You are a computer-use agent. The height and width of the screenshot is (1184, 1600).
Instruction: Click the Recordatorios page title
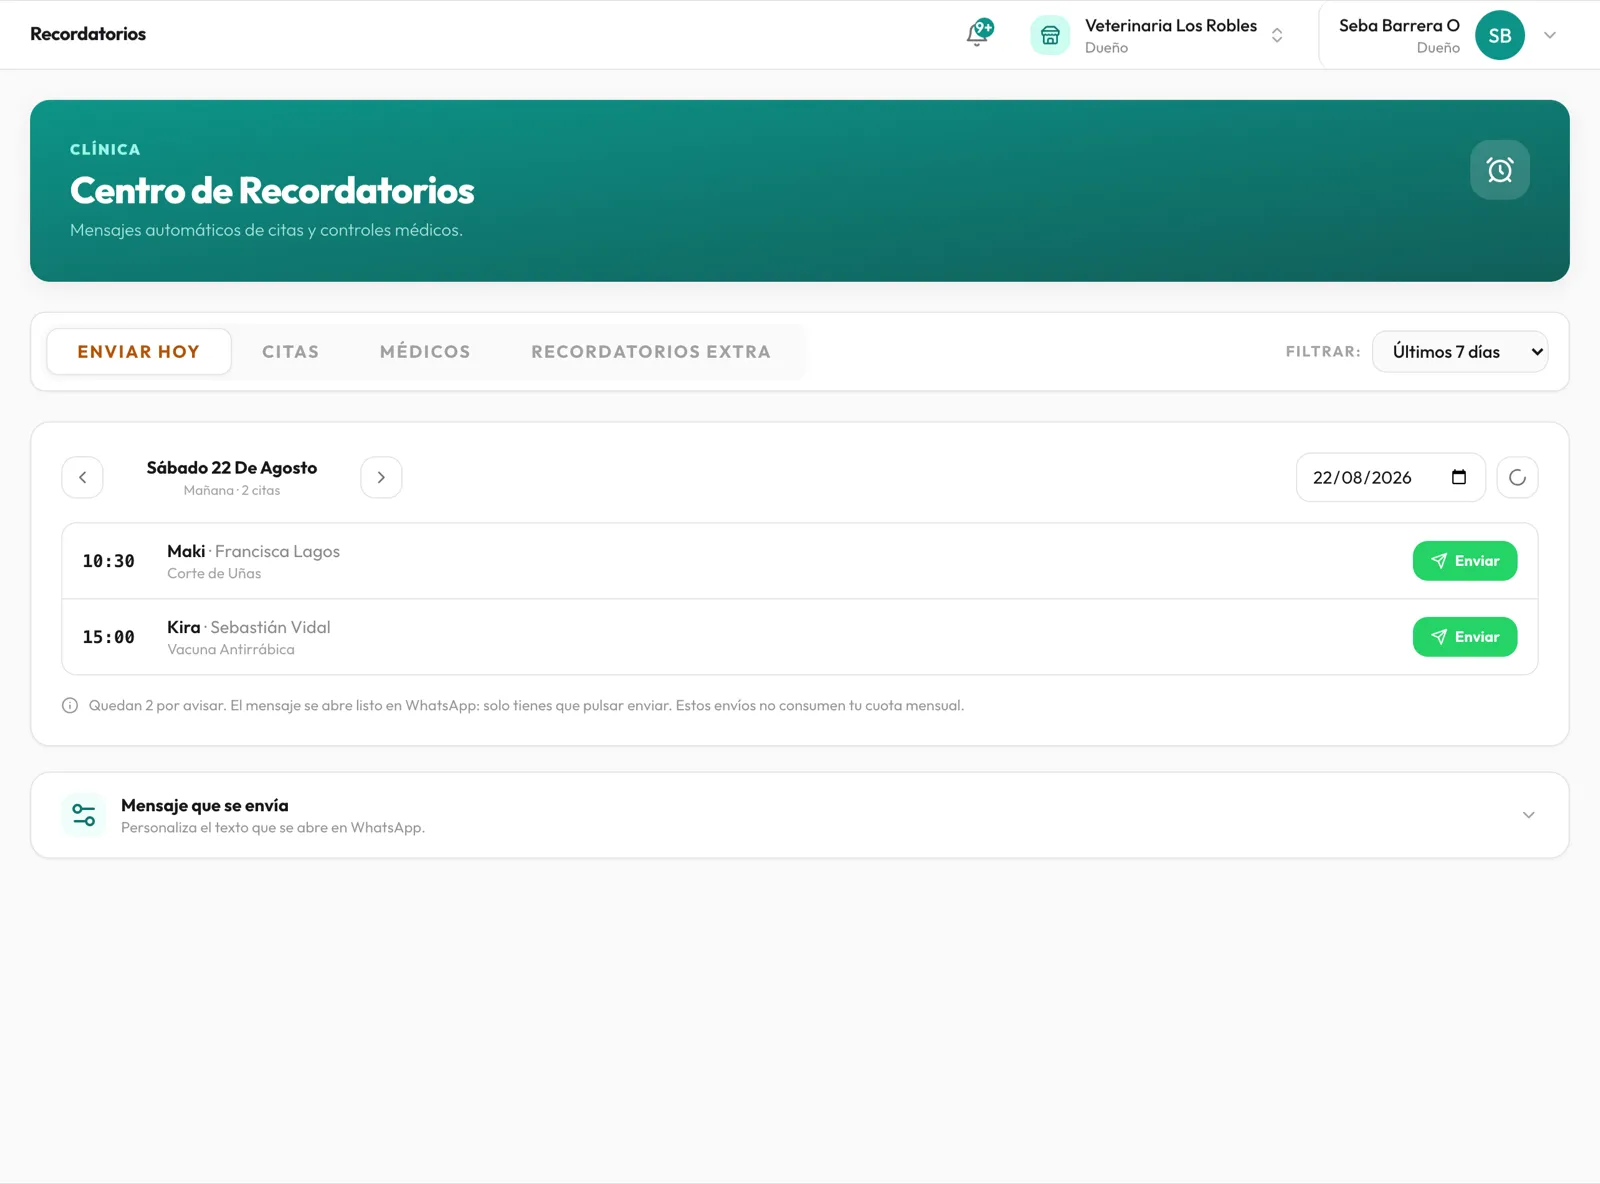tap(88, 34)
